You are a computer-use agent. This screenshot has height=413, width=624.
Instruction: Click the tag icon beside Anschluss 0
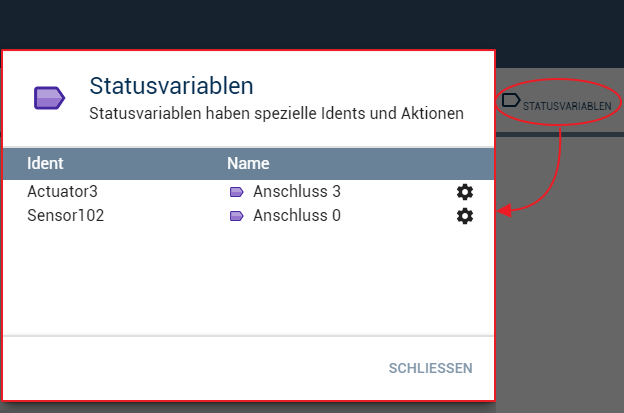point(237,215)
